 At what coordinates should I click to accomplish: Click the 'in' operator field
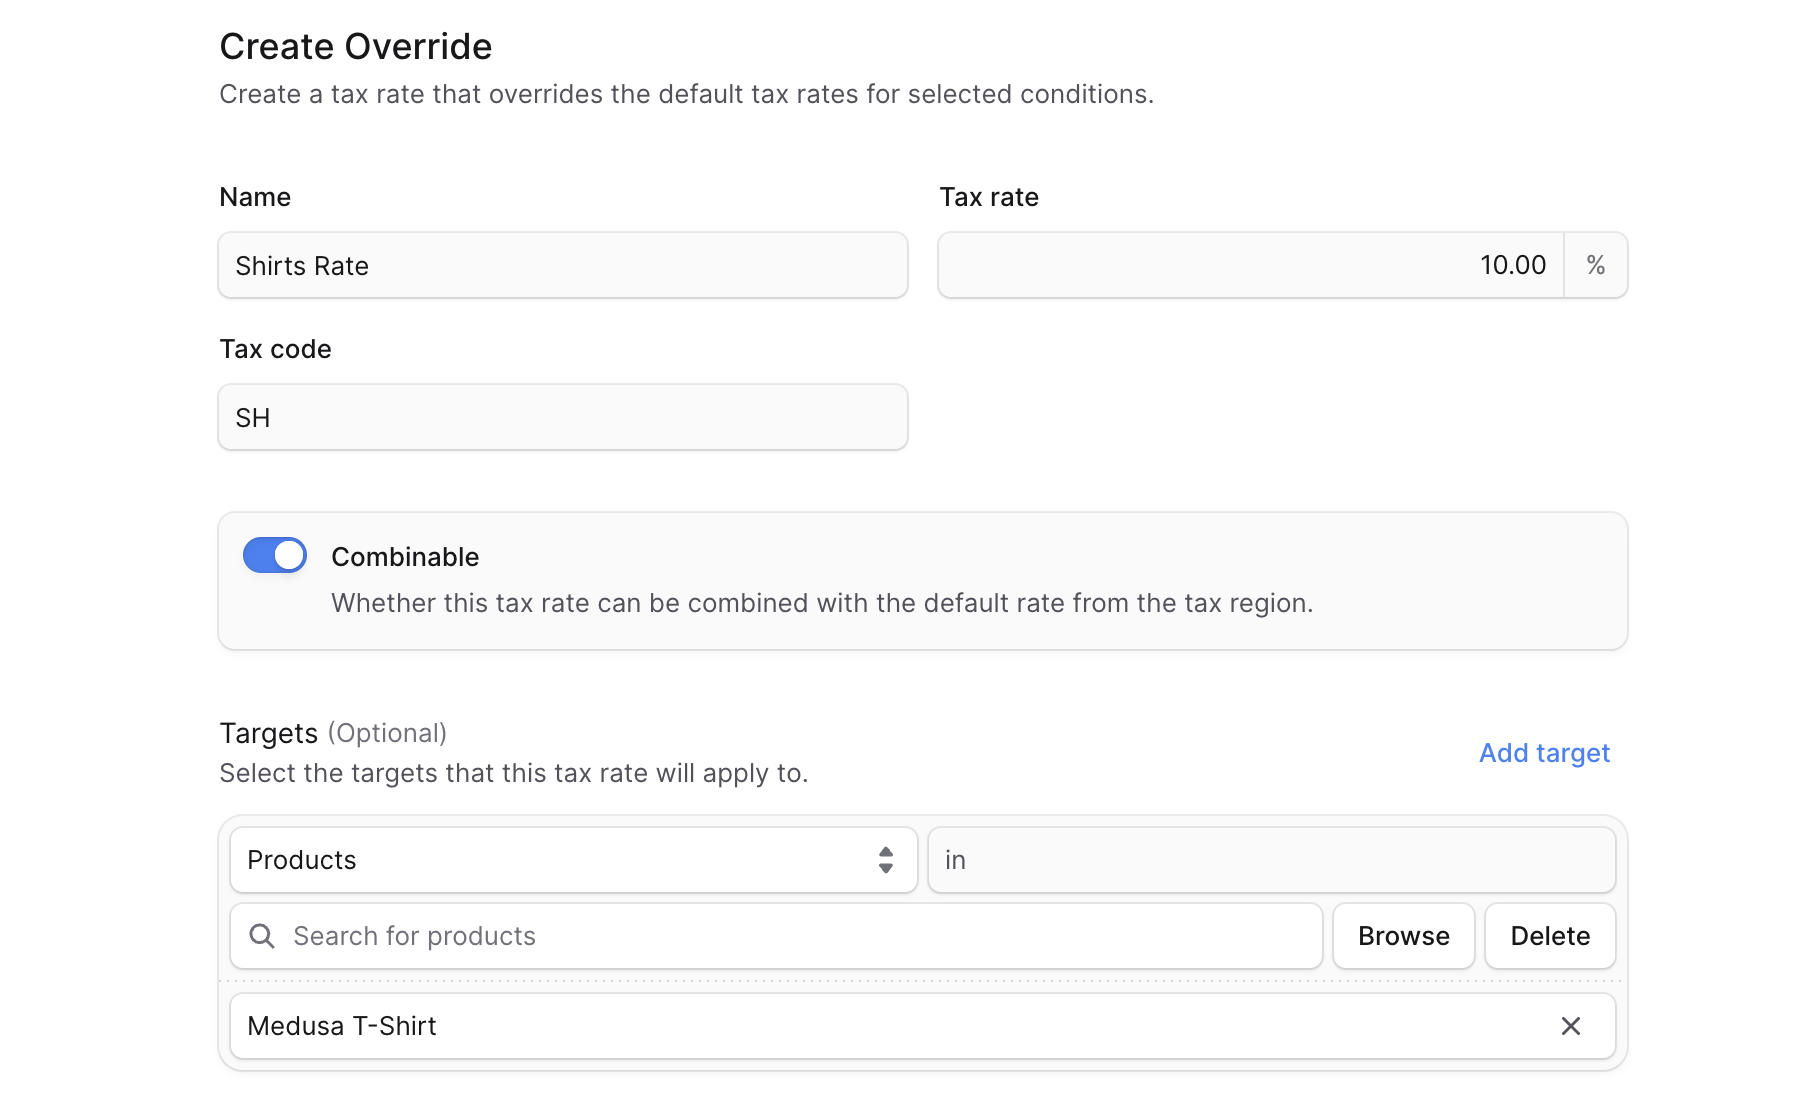(1270, 860)
